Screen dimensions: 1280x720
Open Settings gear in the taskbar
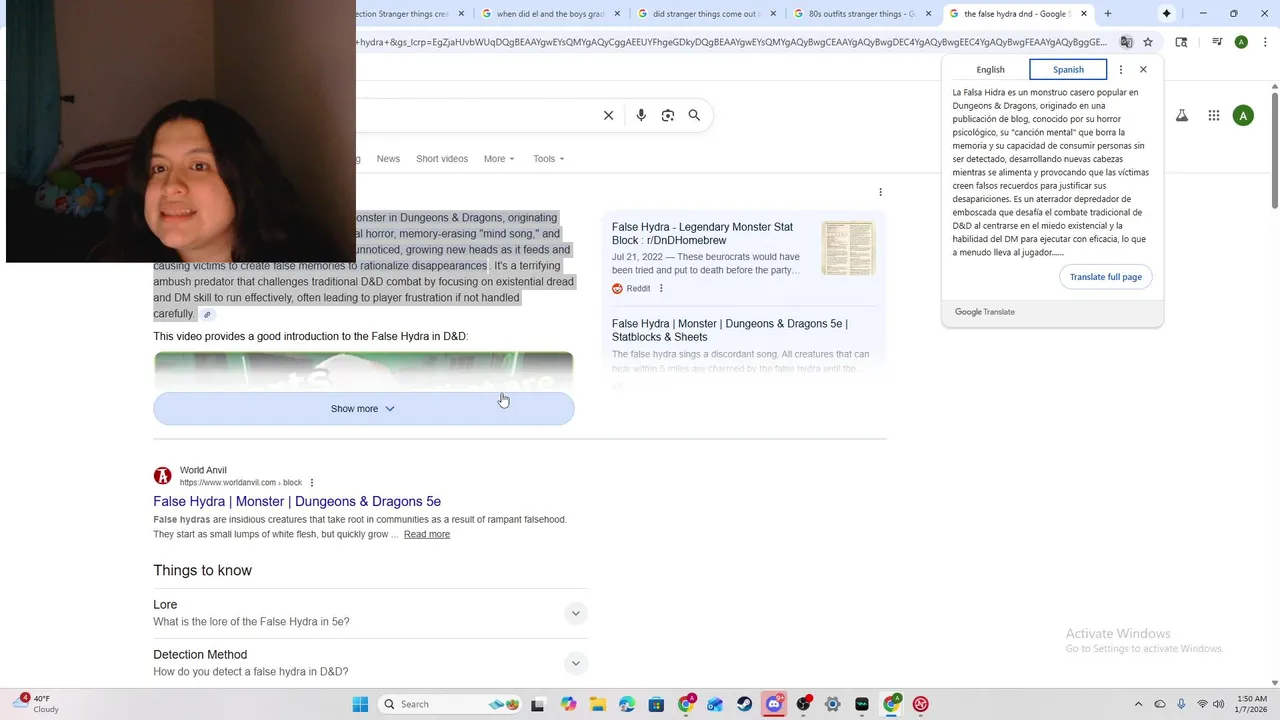pos(832,704)
